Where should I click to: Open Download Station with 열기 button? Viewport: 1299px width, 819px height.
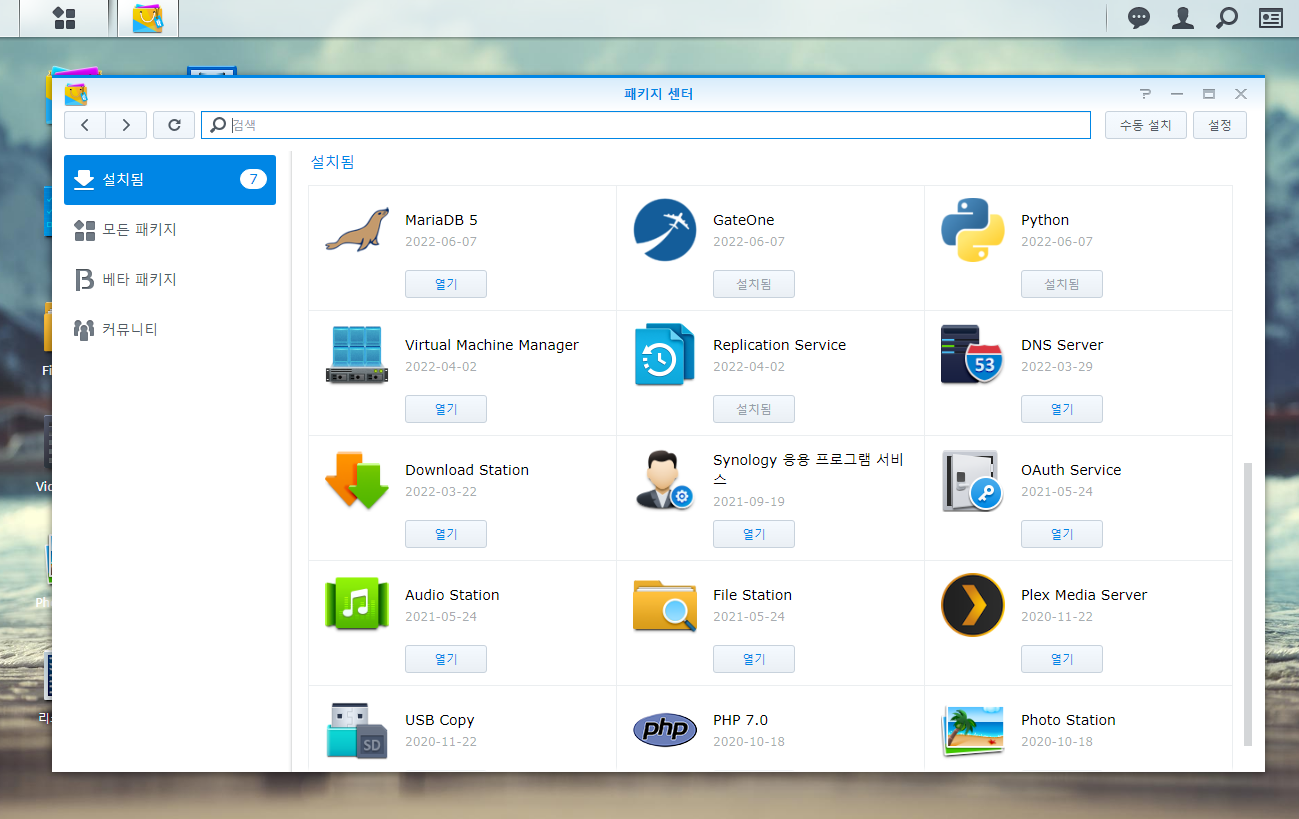click(446, 534)
